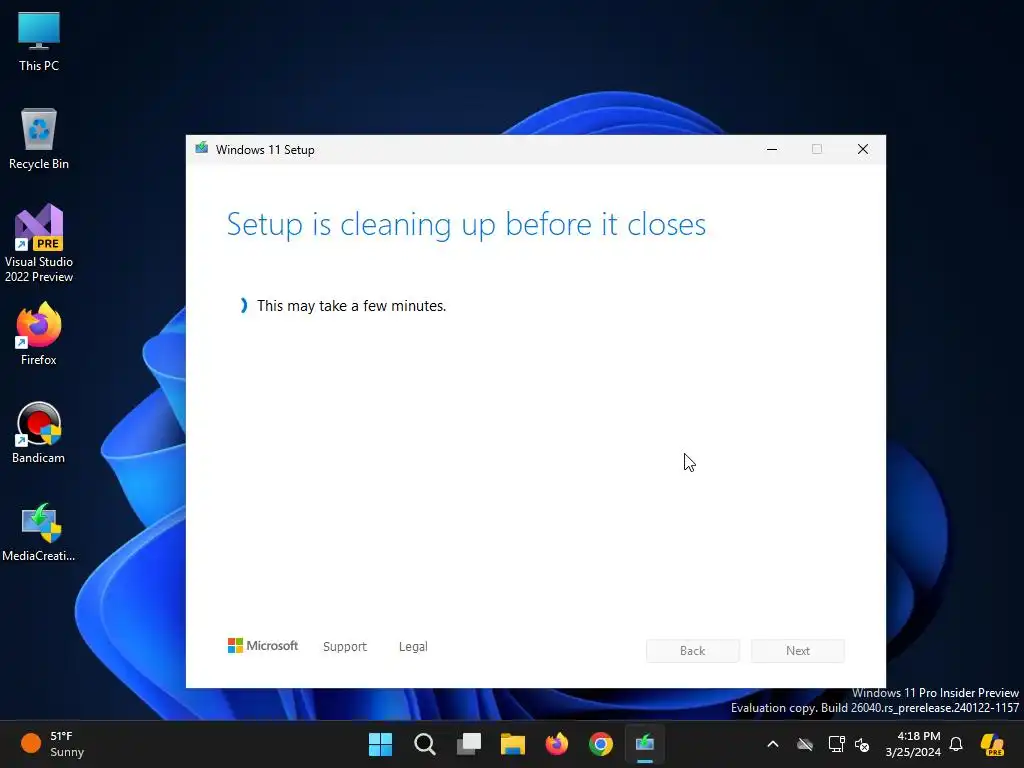This screenshot has width=1024, height=768.
Task: Click the Back button in Setup
Action: [693, 650]
